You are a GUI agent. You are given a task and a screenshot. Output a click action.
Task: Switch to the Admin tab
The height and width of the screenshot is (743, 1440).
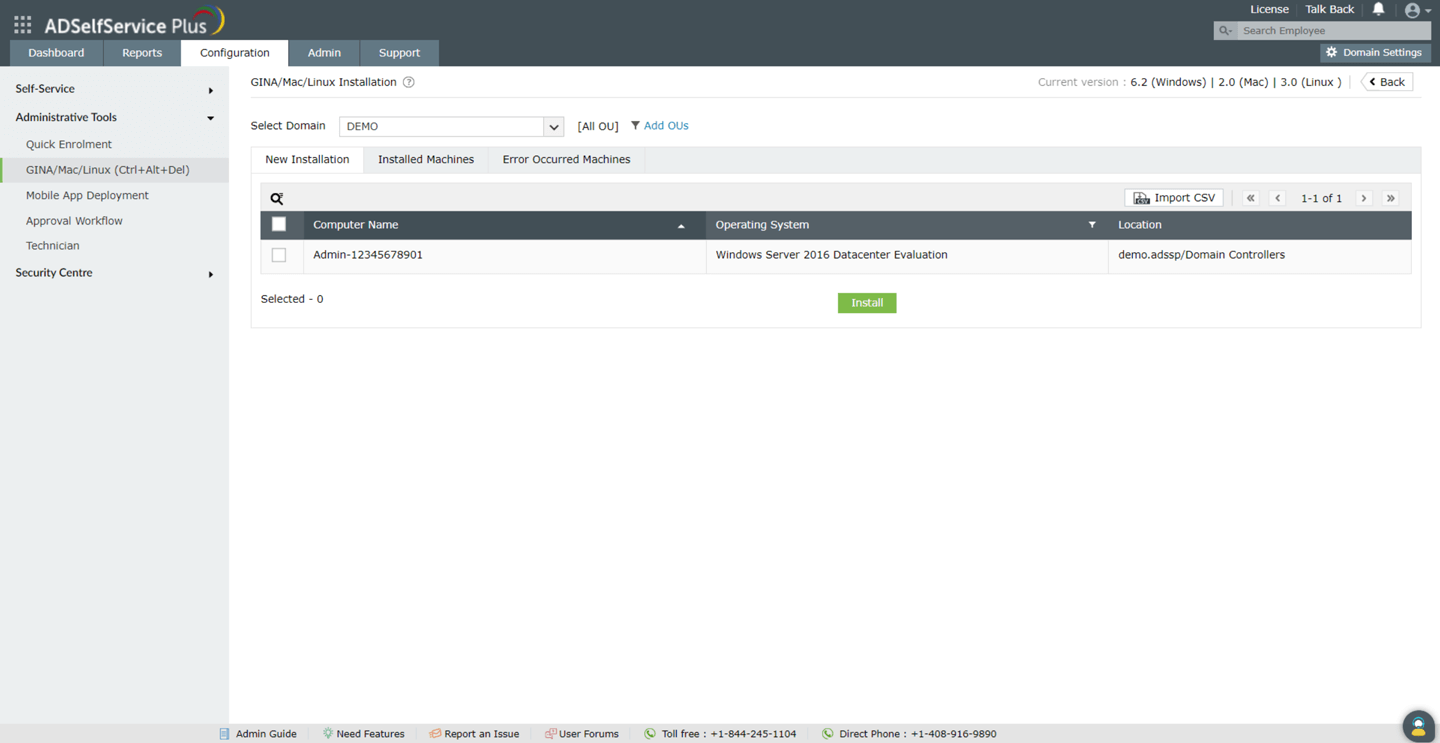[324, 53]
